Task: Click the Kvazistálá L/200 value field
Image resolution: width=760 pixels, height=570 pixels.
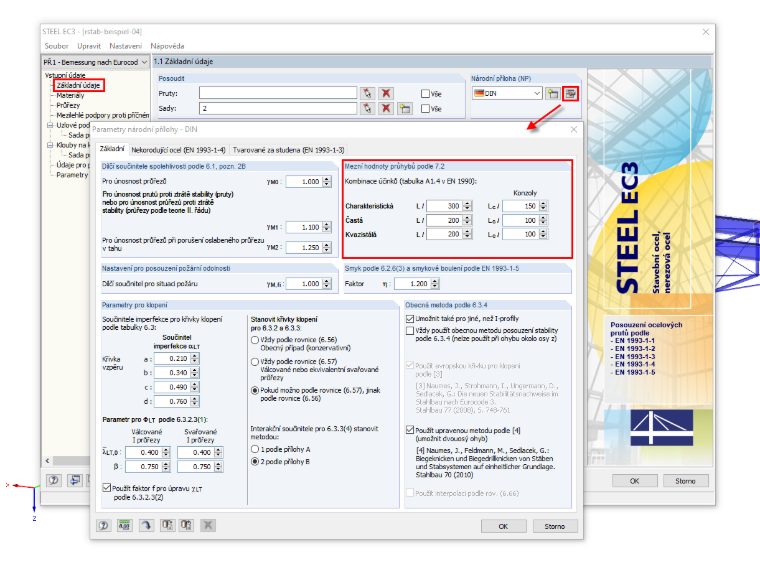Action: pos(444,235)
